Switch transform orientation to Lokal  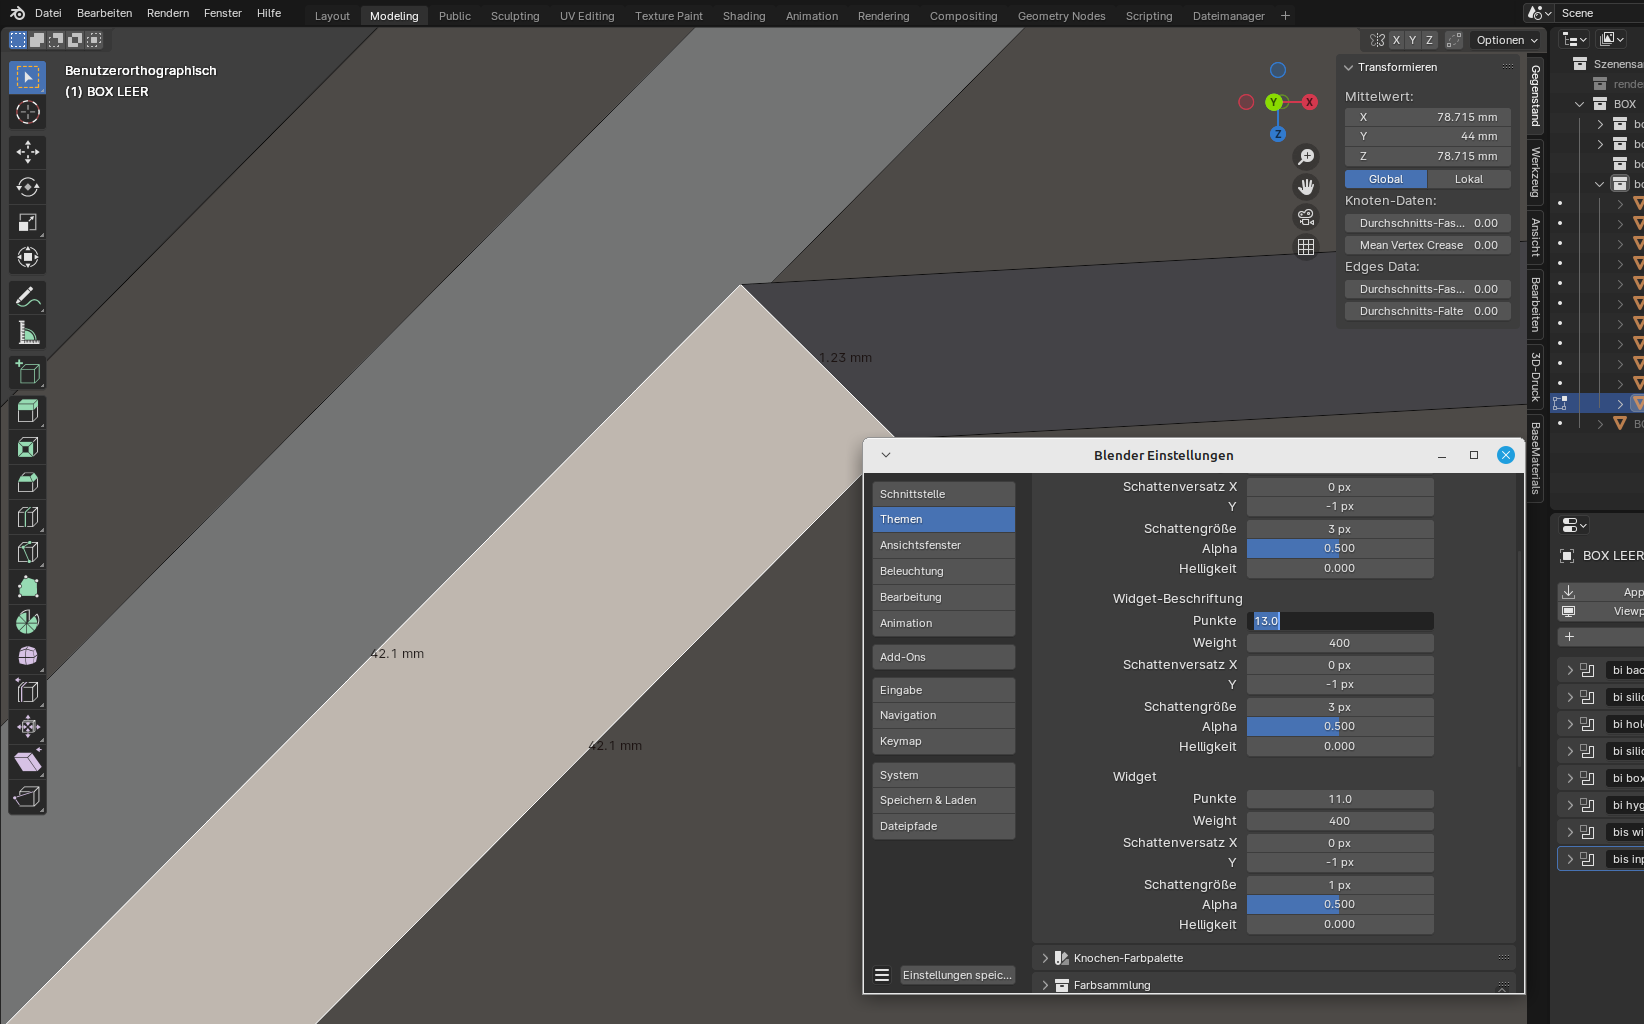pyautogui.click(x=1468, y=179)
